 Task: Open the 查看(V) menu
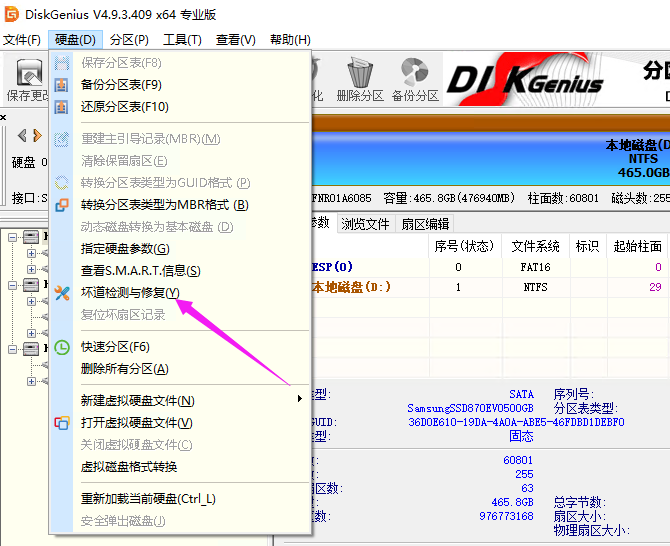pyautogui.click(x=235, y=40)
